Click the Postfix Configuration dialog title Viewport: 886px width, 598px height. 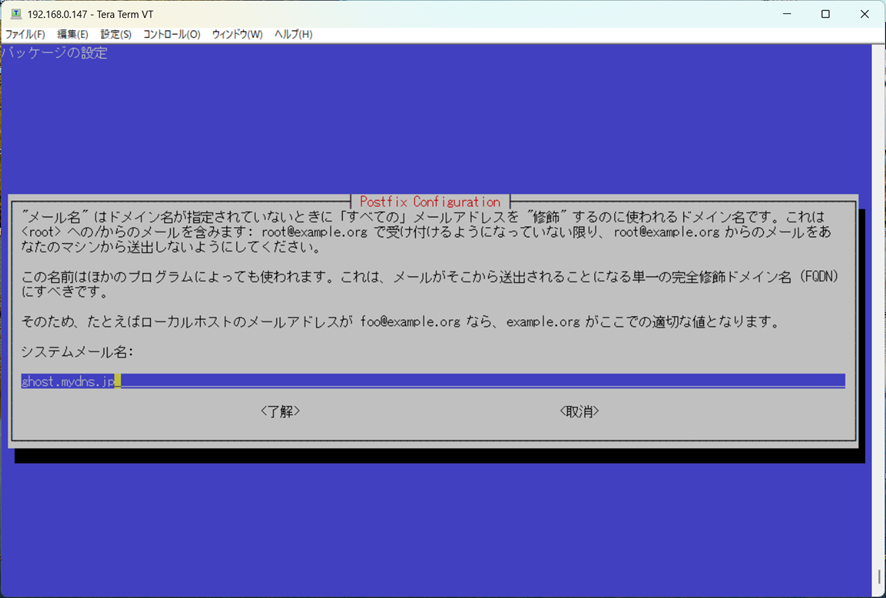coord(430,202)
